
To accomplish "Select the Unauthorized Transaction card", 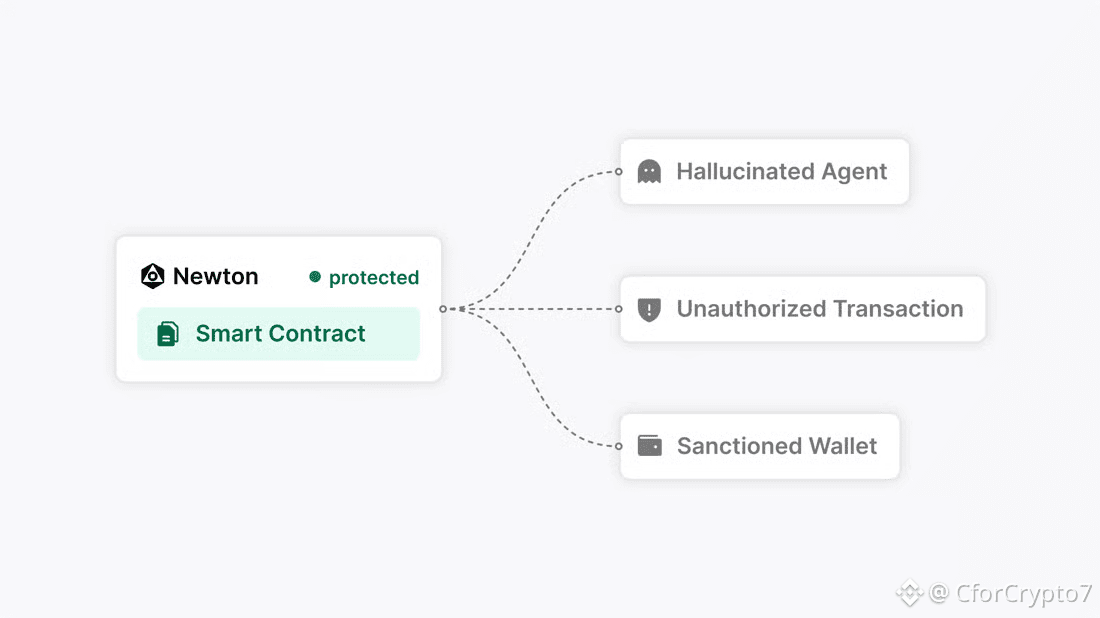I will [803, 309].
